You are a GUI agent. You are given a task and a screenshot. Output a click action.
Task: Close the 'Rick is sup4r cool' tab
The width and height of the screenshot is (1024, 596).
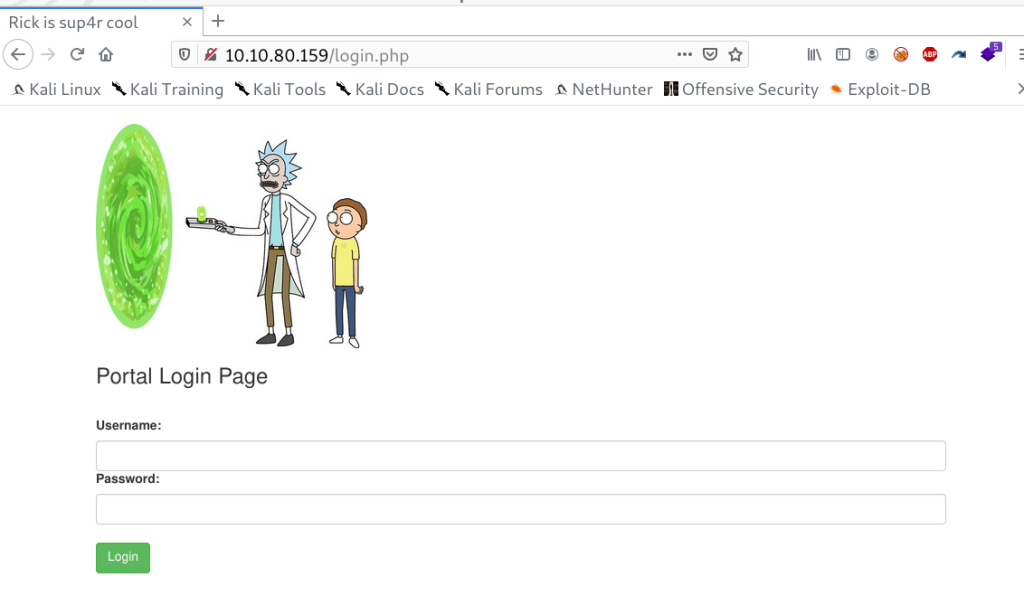(x=188, y=22)
